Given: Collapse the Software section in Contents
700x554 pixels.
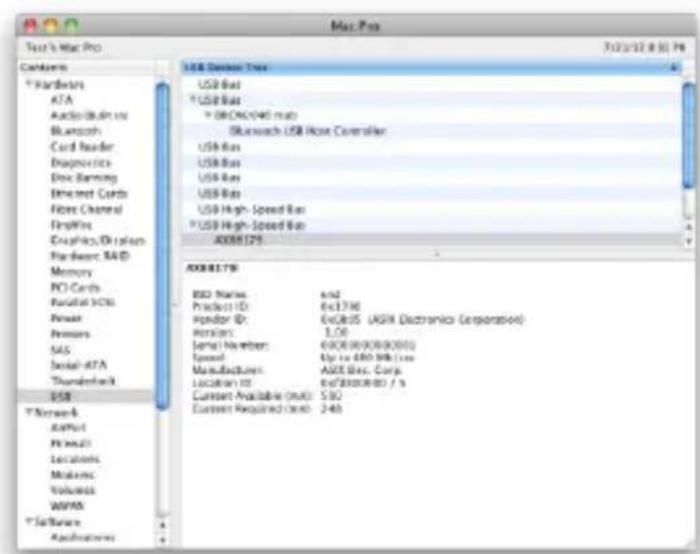Looking at the screenshot, I should (x=29, y=521).
